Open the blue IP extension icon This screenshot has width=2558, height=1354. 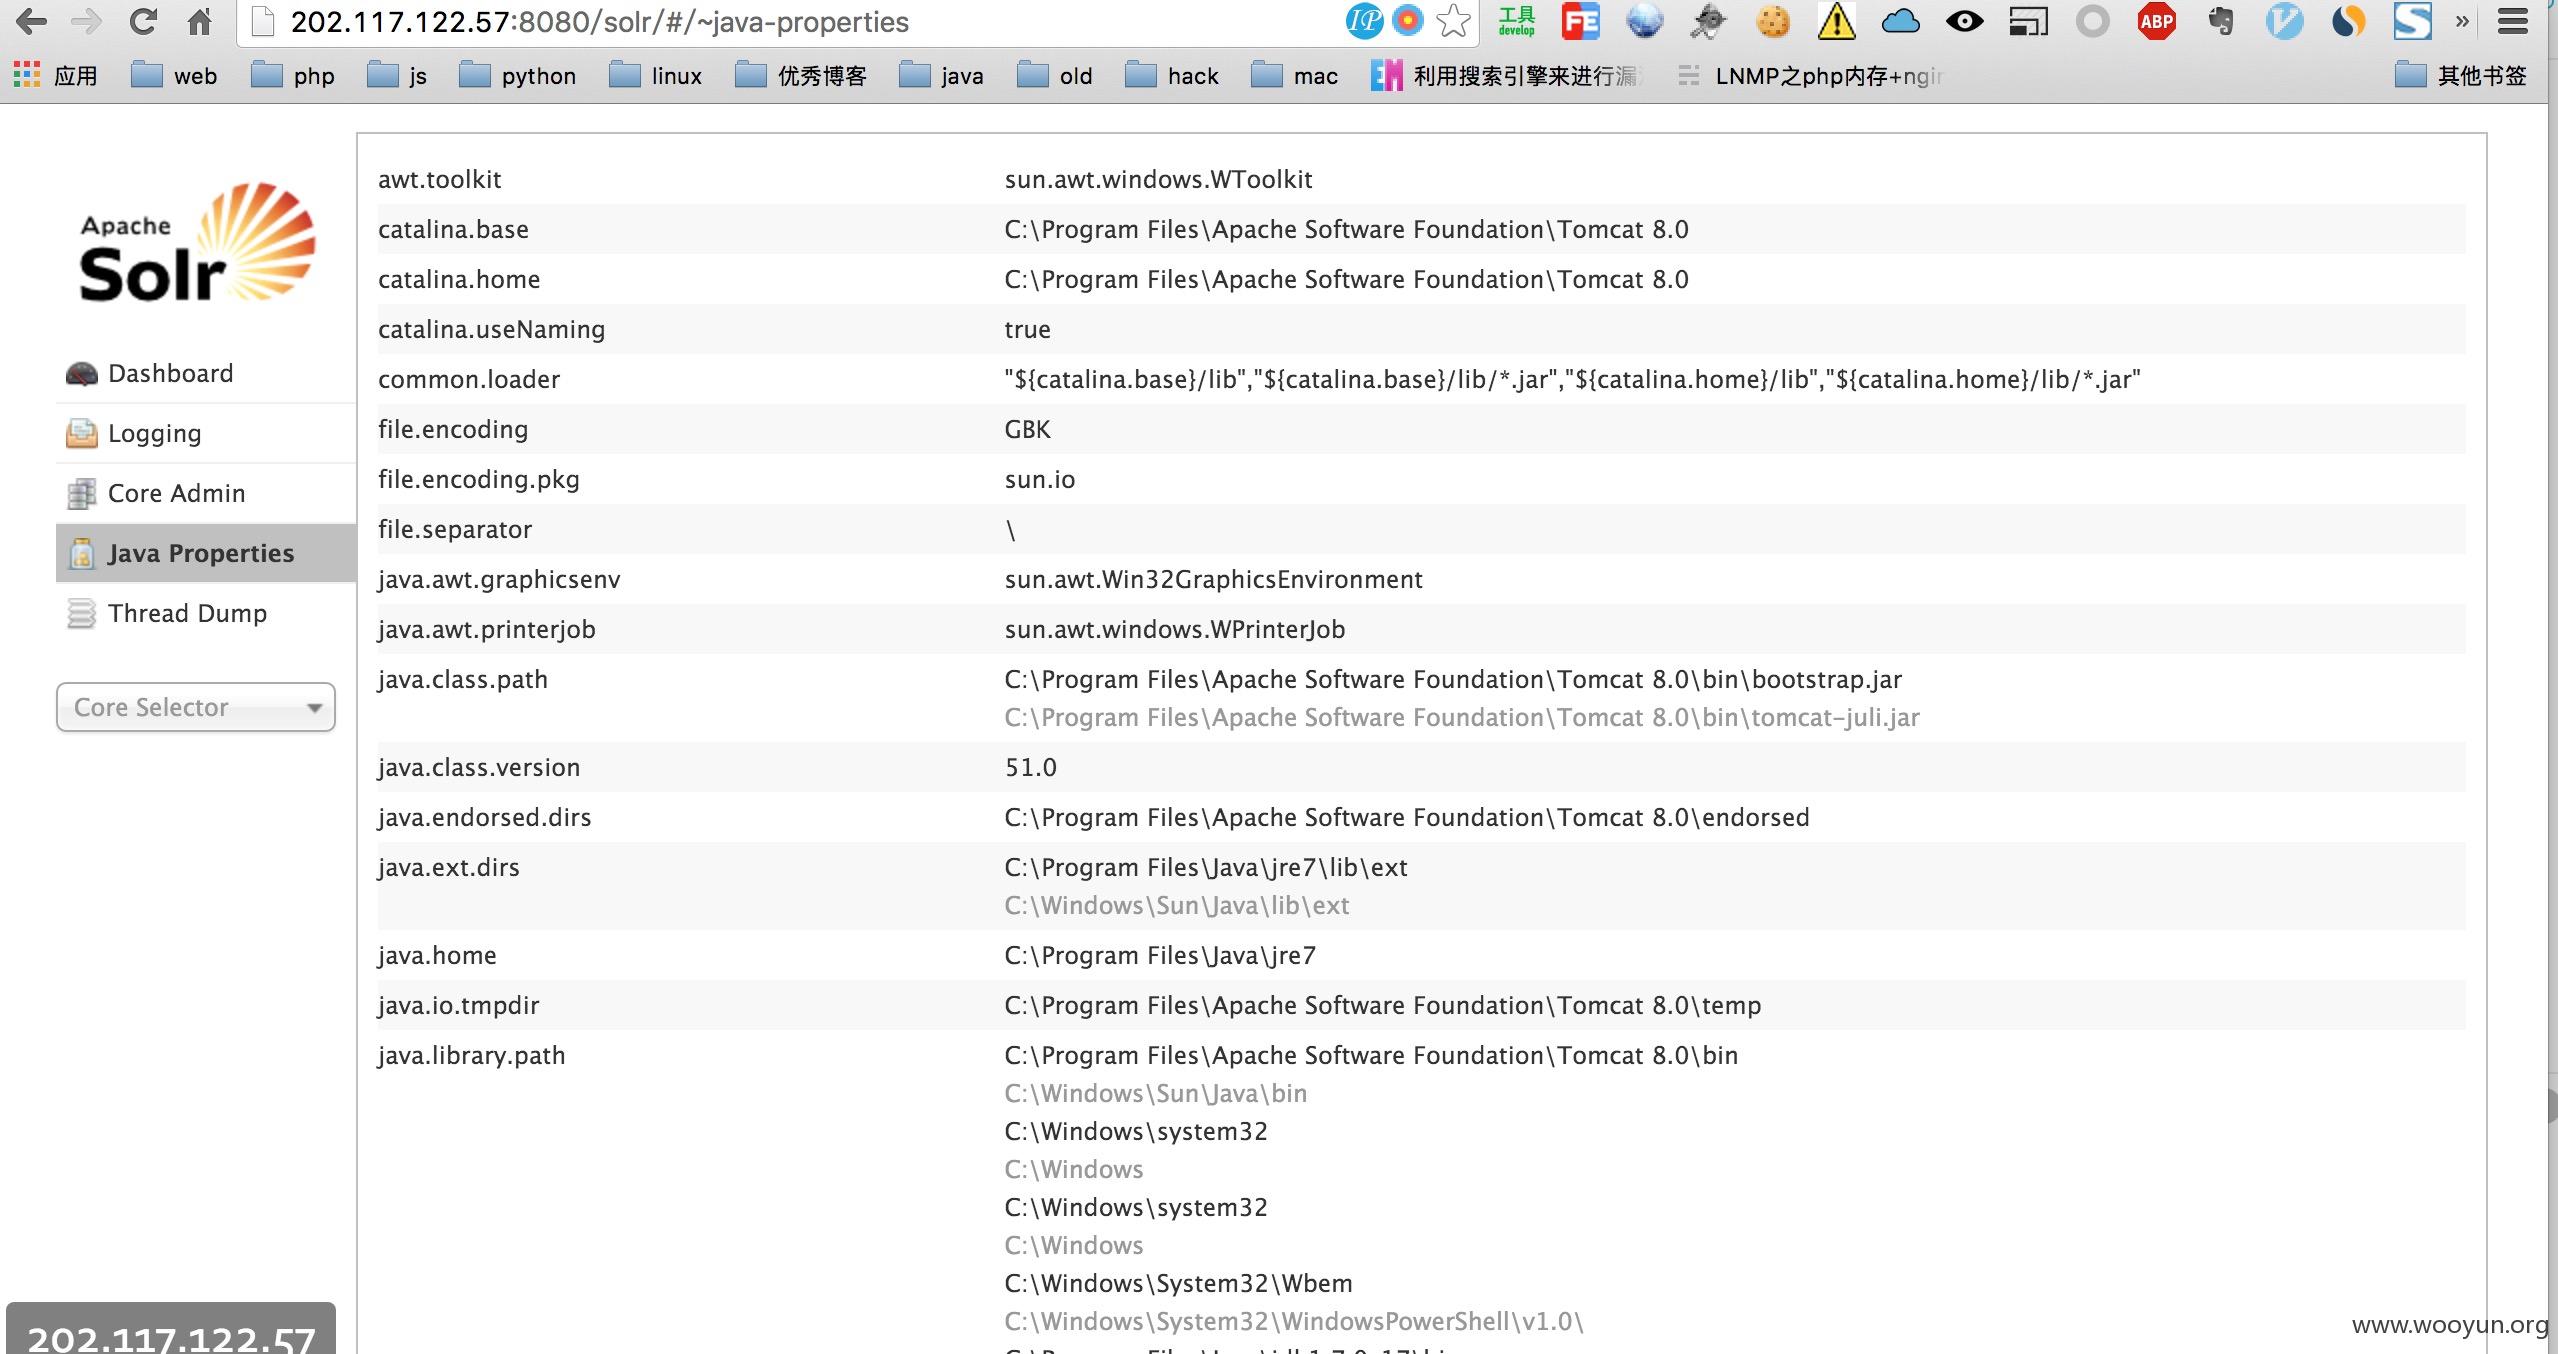[1364, 21]
